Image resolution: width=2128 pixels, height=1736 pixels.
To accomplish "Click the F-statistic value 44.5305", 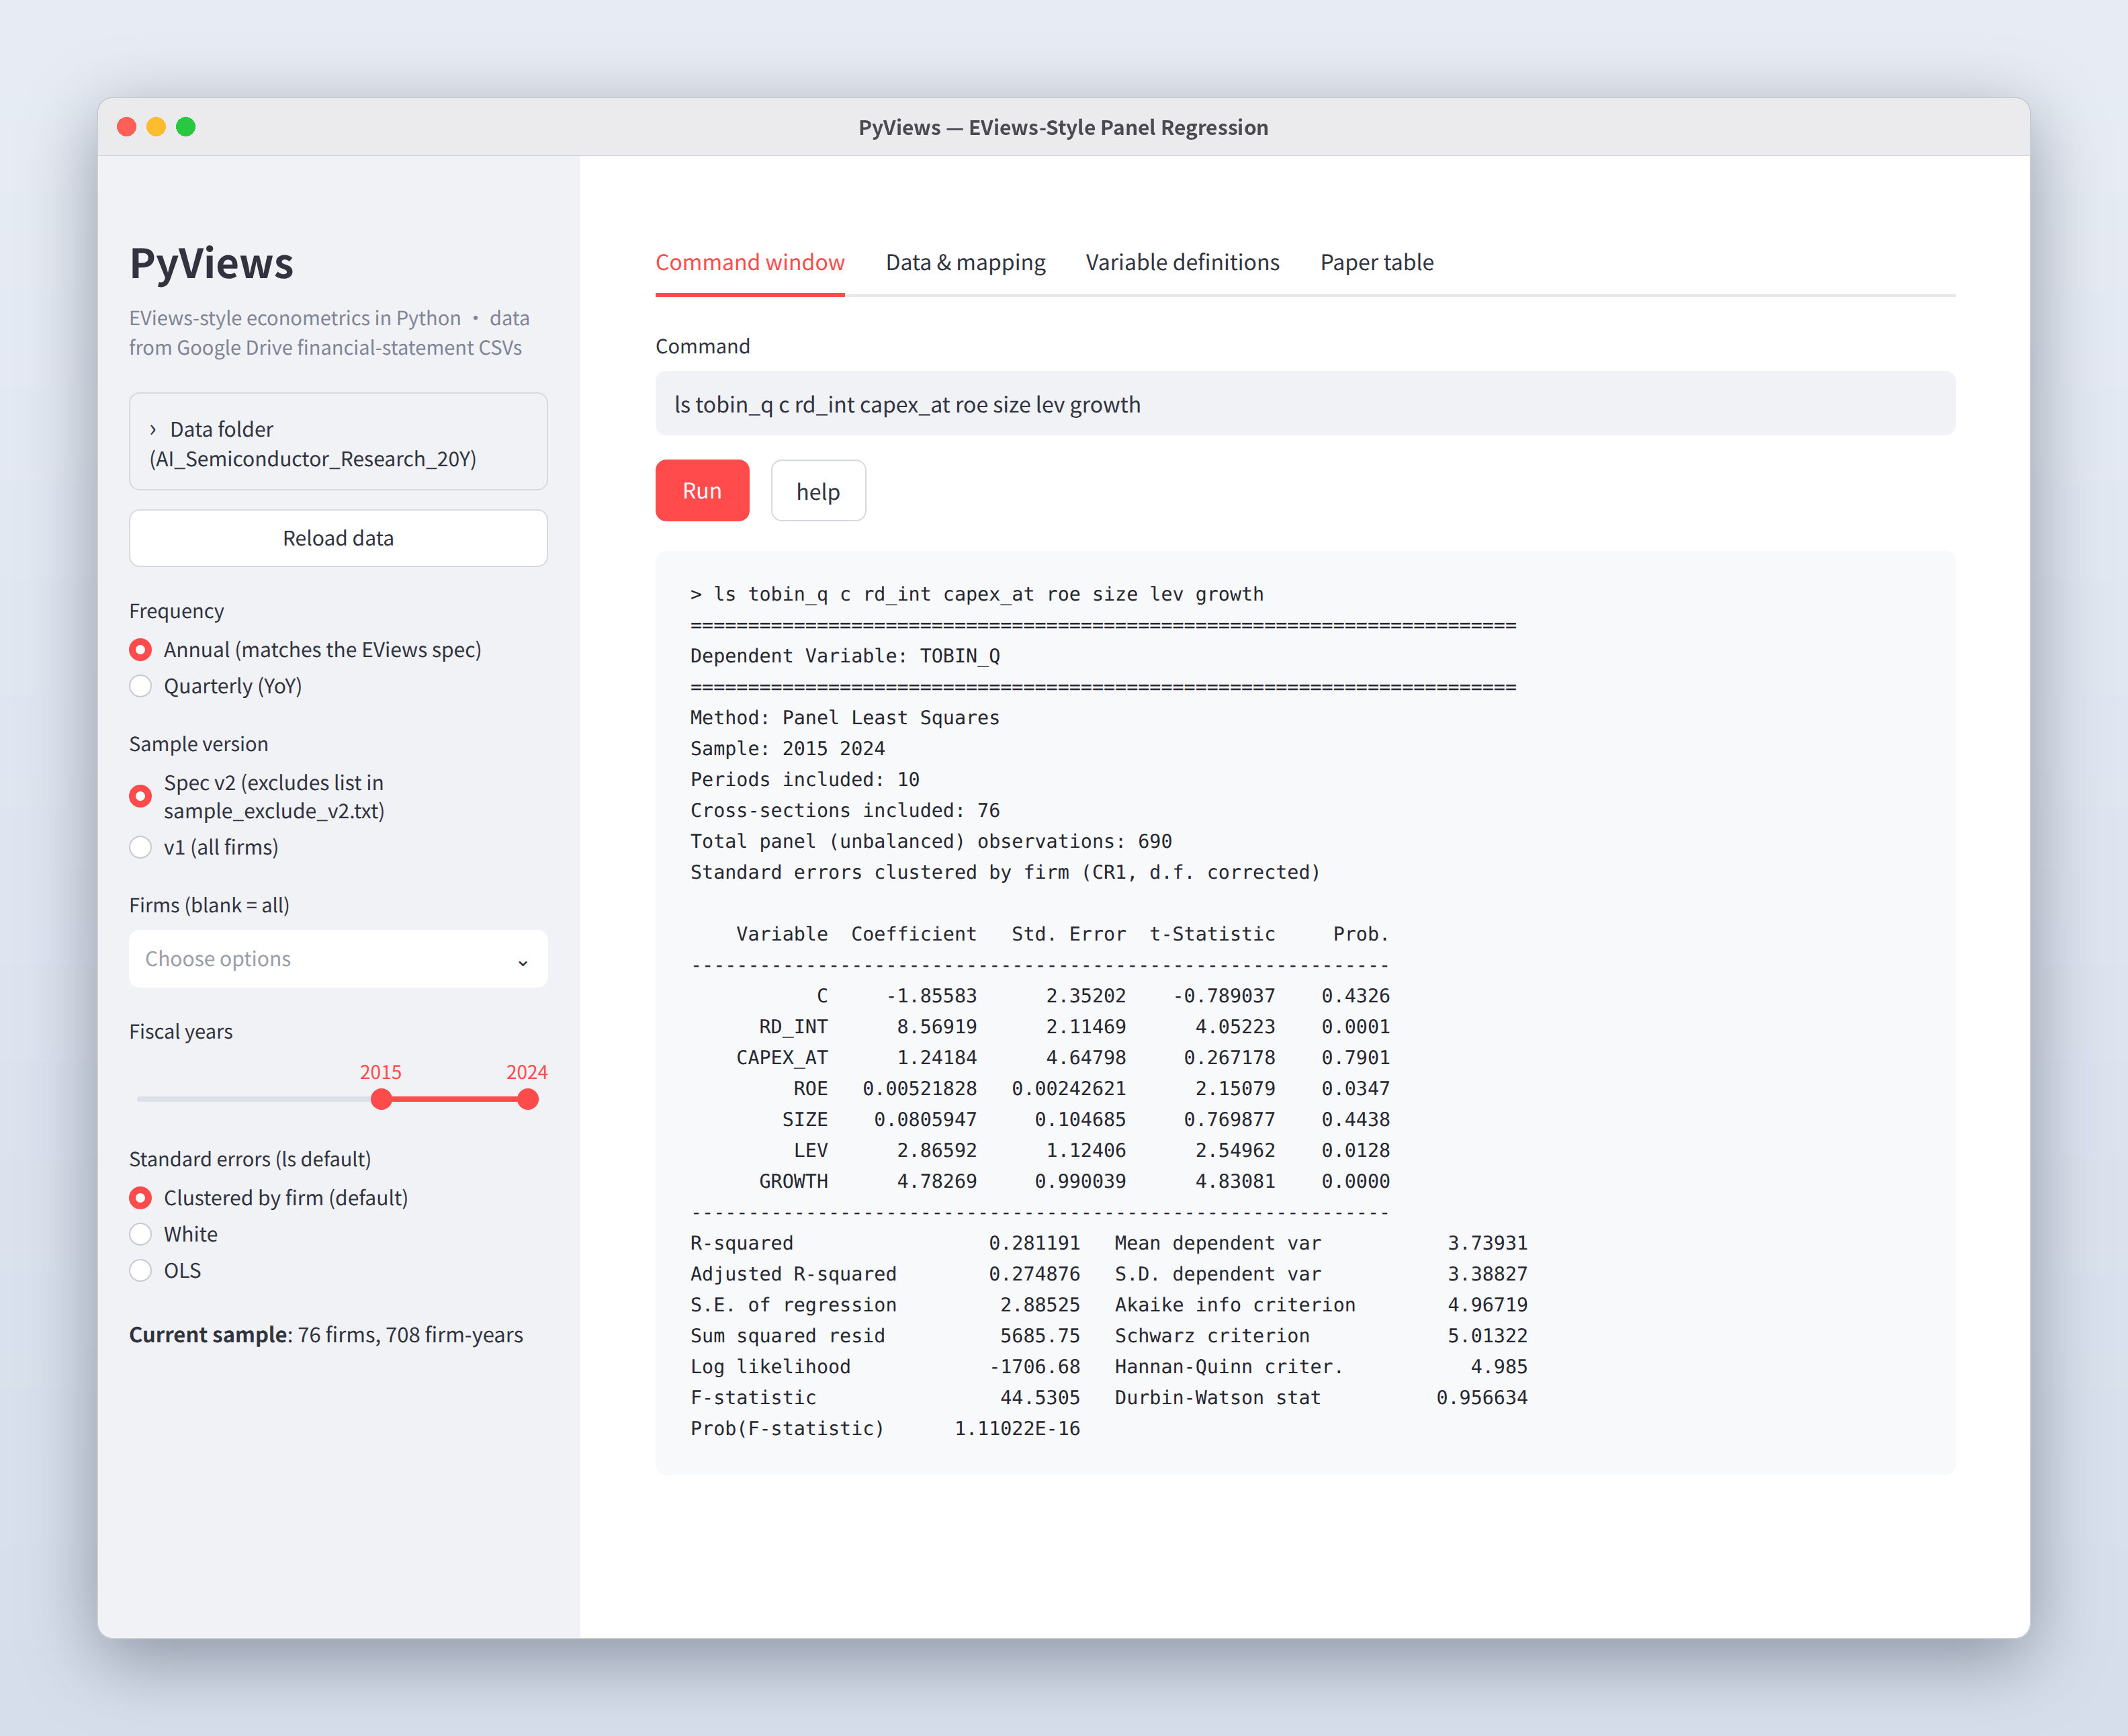I will (x=1040, y=1398).
